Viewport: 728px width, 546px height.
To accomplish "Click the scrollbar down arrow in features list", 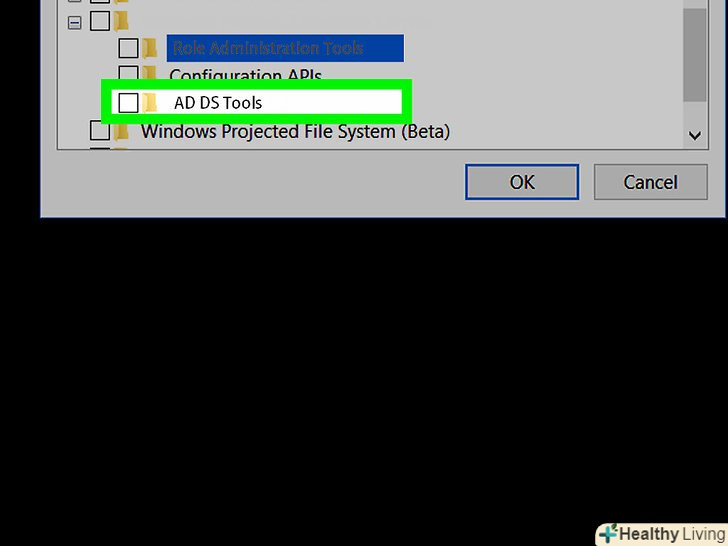I will coord(695,136).
